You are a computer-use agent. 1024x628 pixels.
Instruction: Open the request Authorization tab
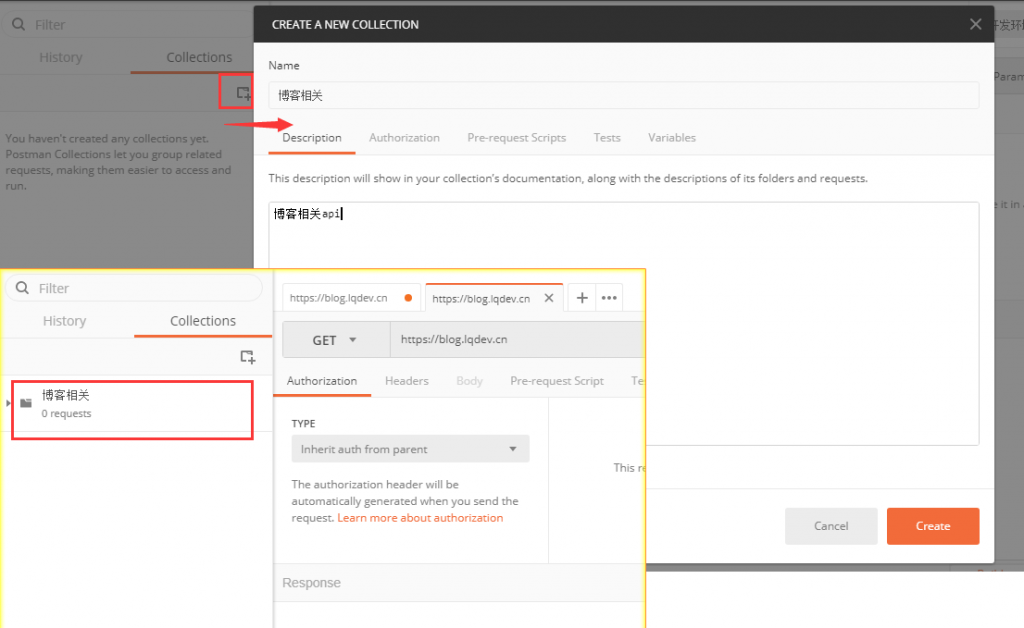click(322, 381)
